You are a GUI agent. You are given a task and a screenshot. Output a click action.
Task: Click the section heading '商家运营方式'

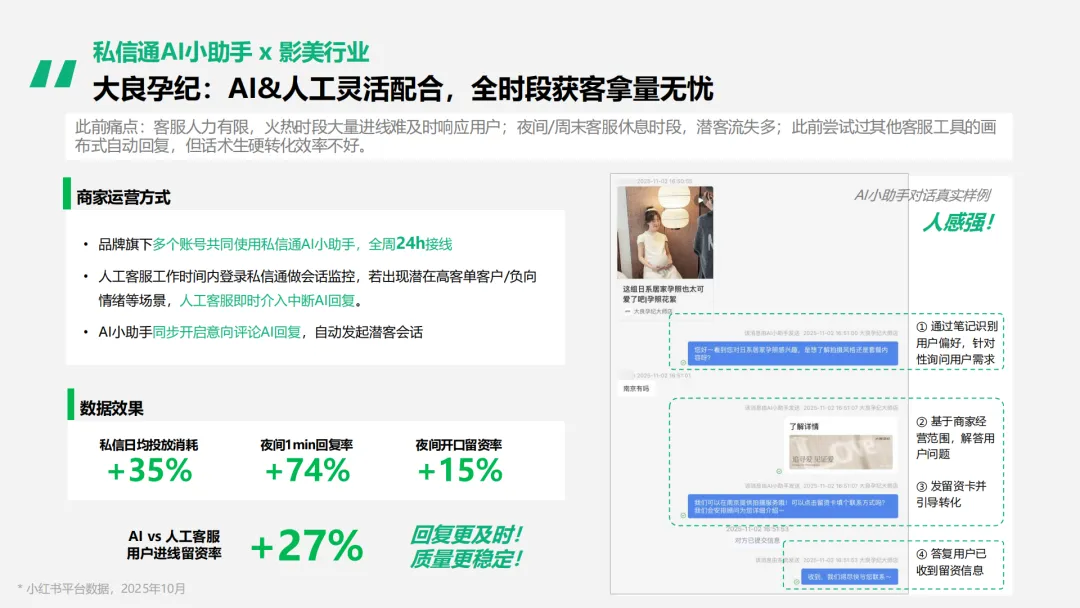tap(123, 198)
